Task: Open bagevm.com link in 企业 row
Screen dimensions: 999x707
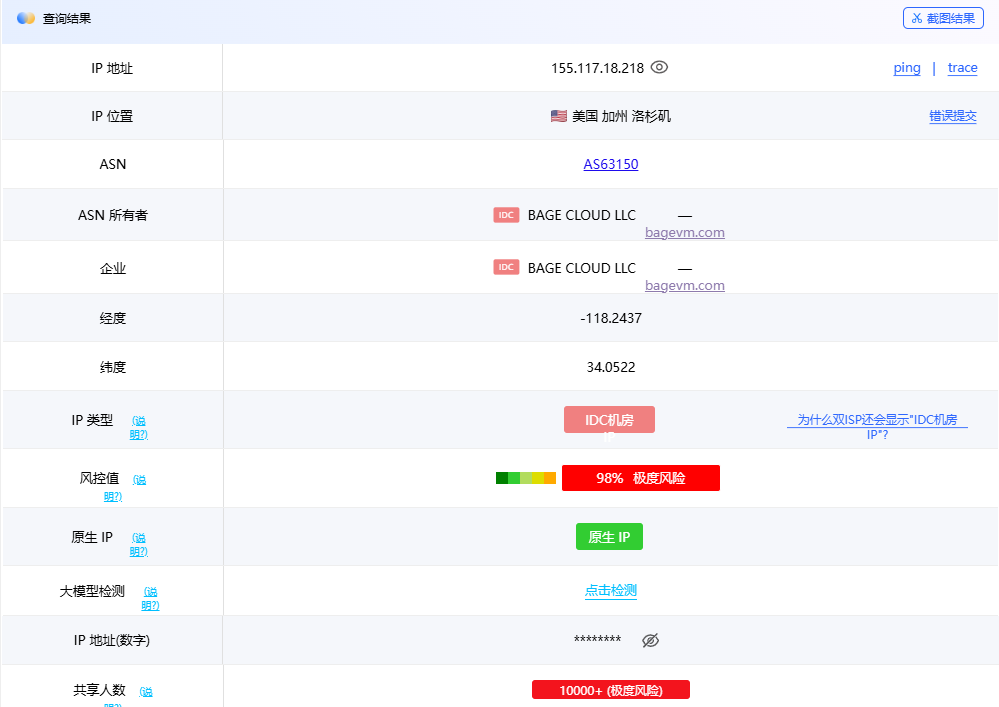Action: [685, 286]
